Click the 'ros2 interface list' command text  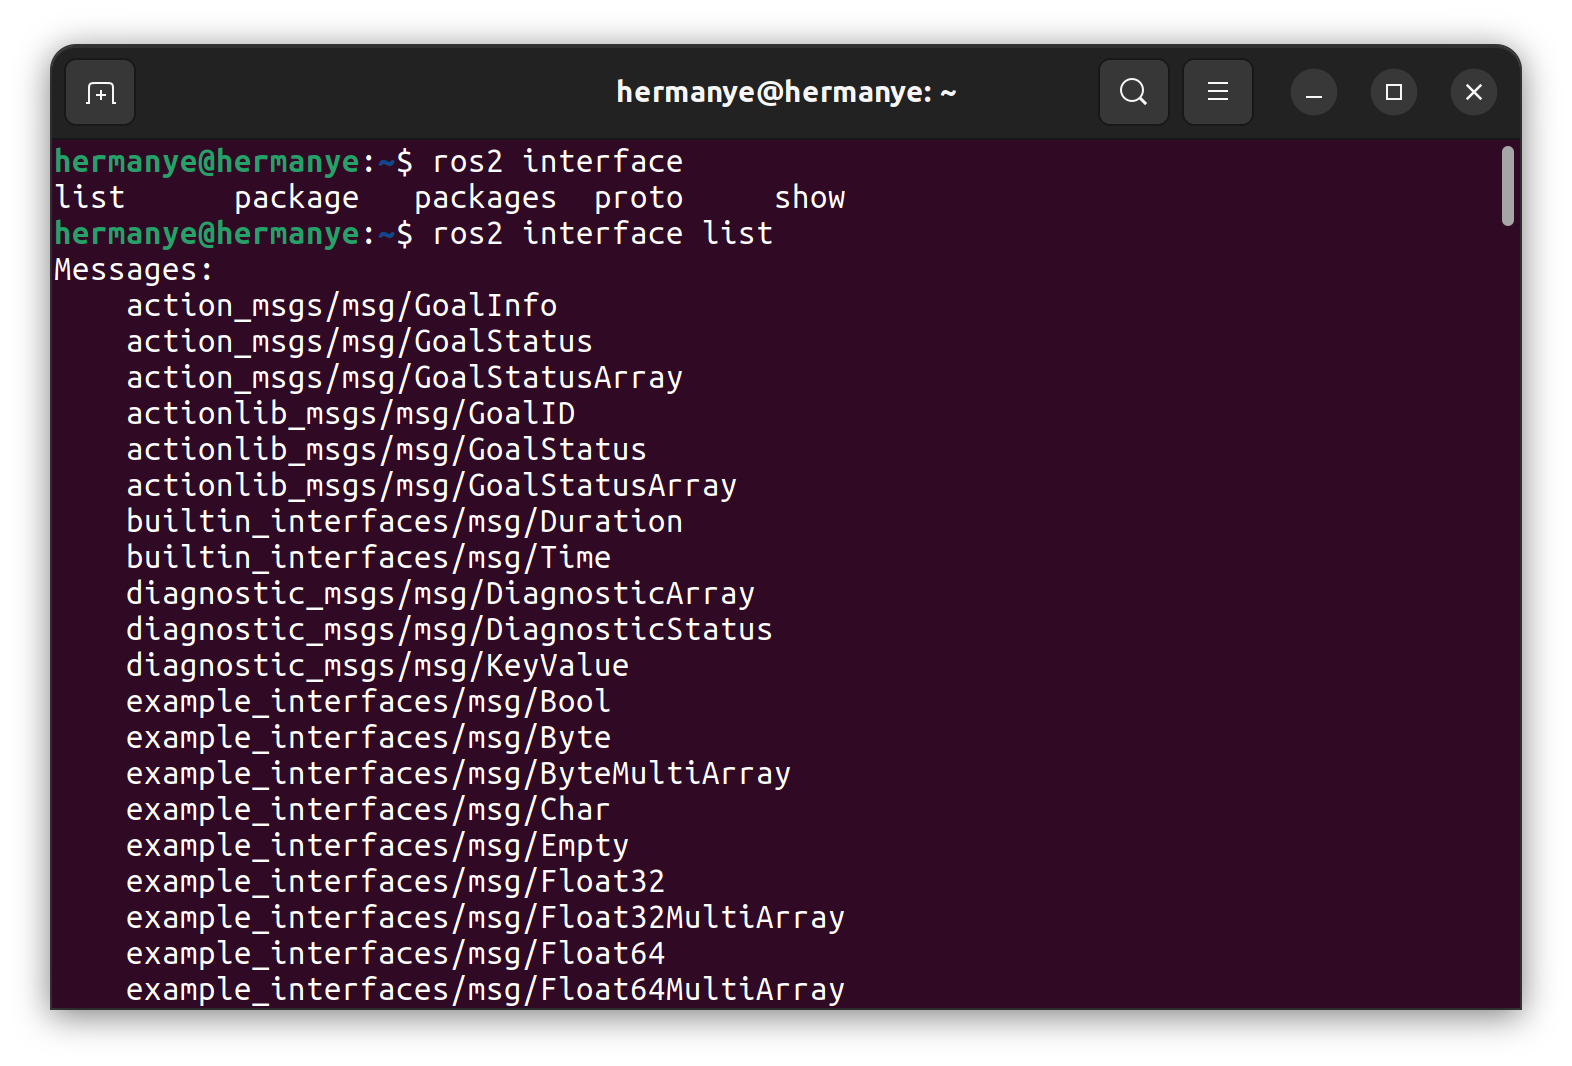(x=603, y=234)
